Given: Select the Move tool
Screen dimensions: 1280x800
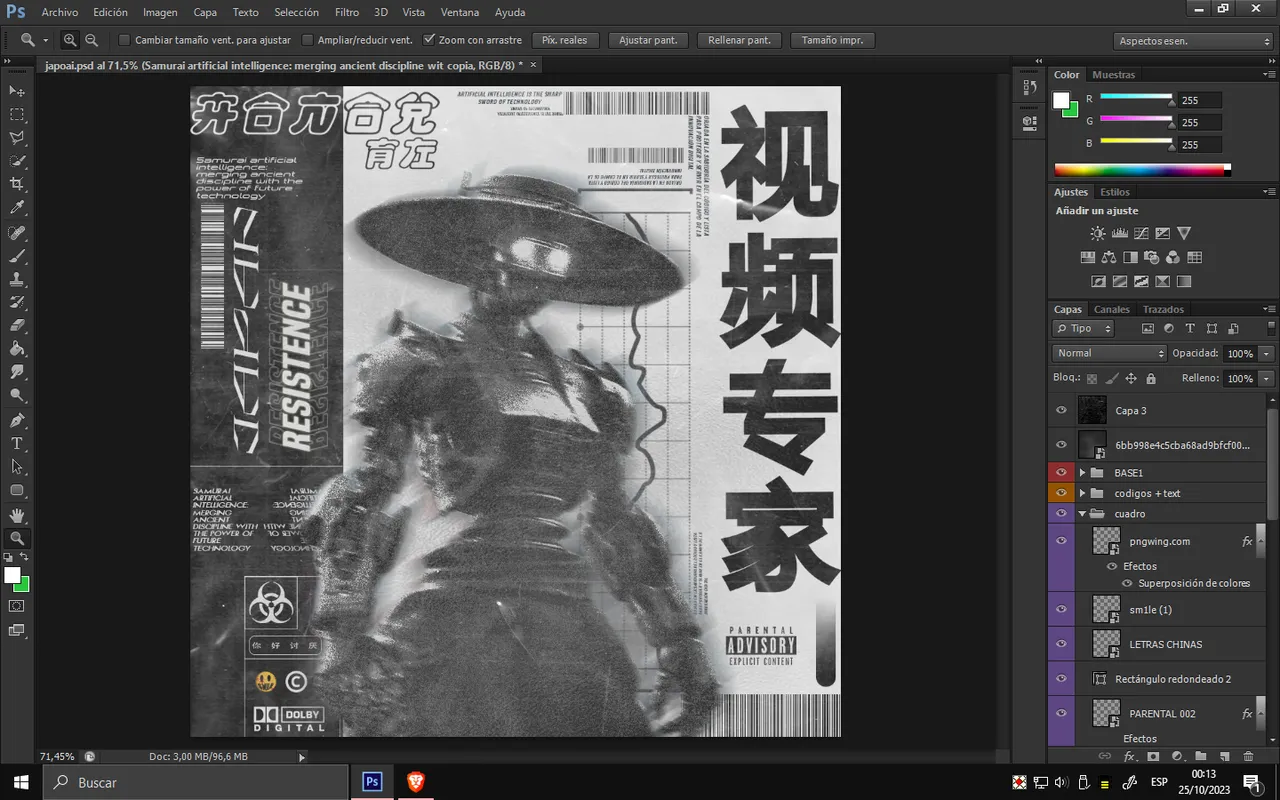Looking at the screenshot, I should (x=17, y=91).
